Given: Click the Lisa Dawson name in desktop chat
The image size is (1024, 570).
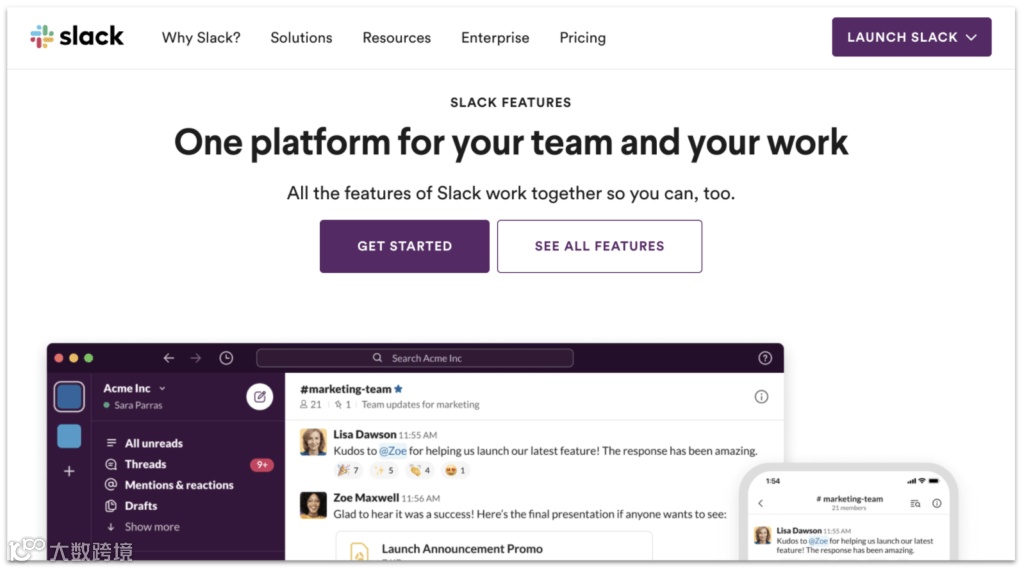Looking at the screenshot, I should [364, 434].
